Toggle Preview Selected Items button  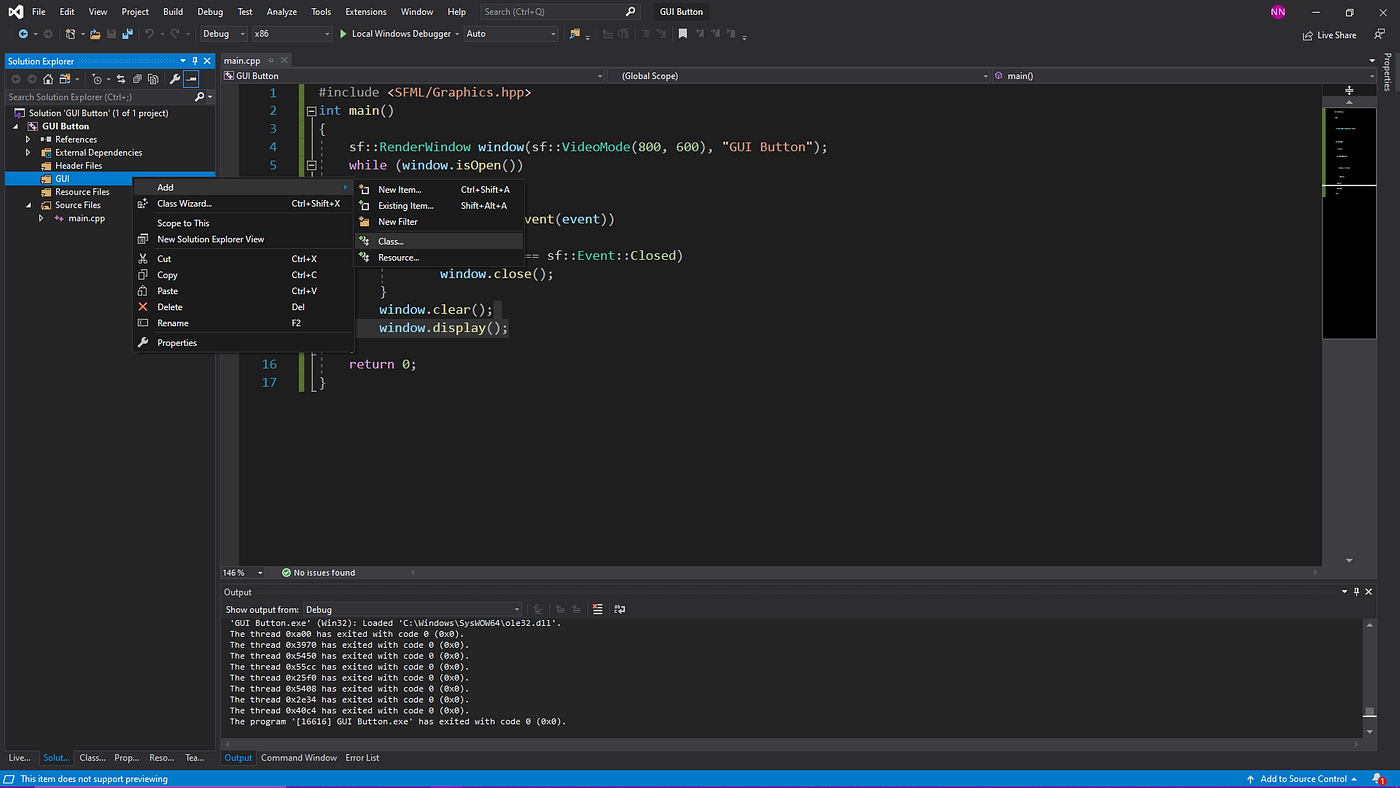(x=191, y=79)
